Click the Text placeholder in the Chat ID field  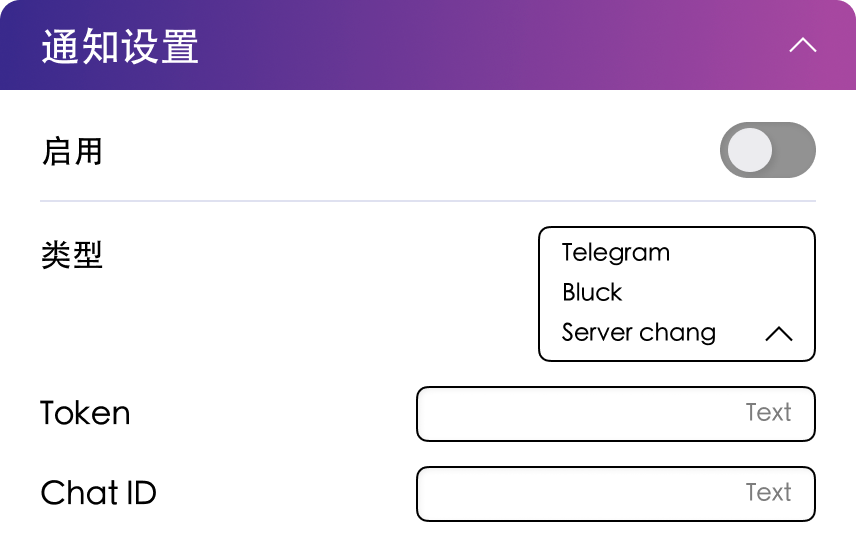[768, 493]
